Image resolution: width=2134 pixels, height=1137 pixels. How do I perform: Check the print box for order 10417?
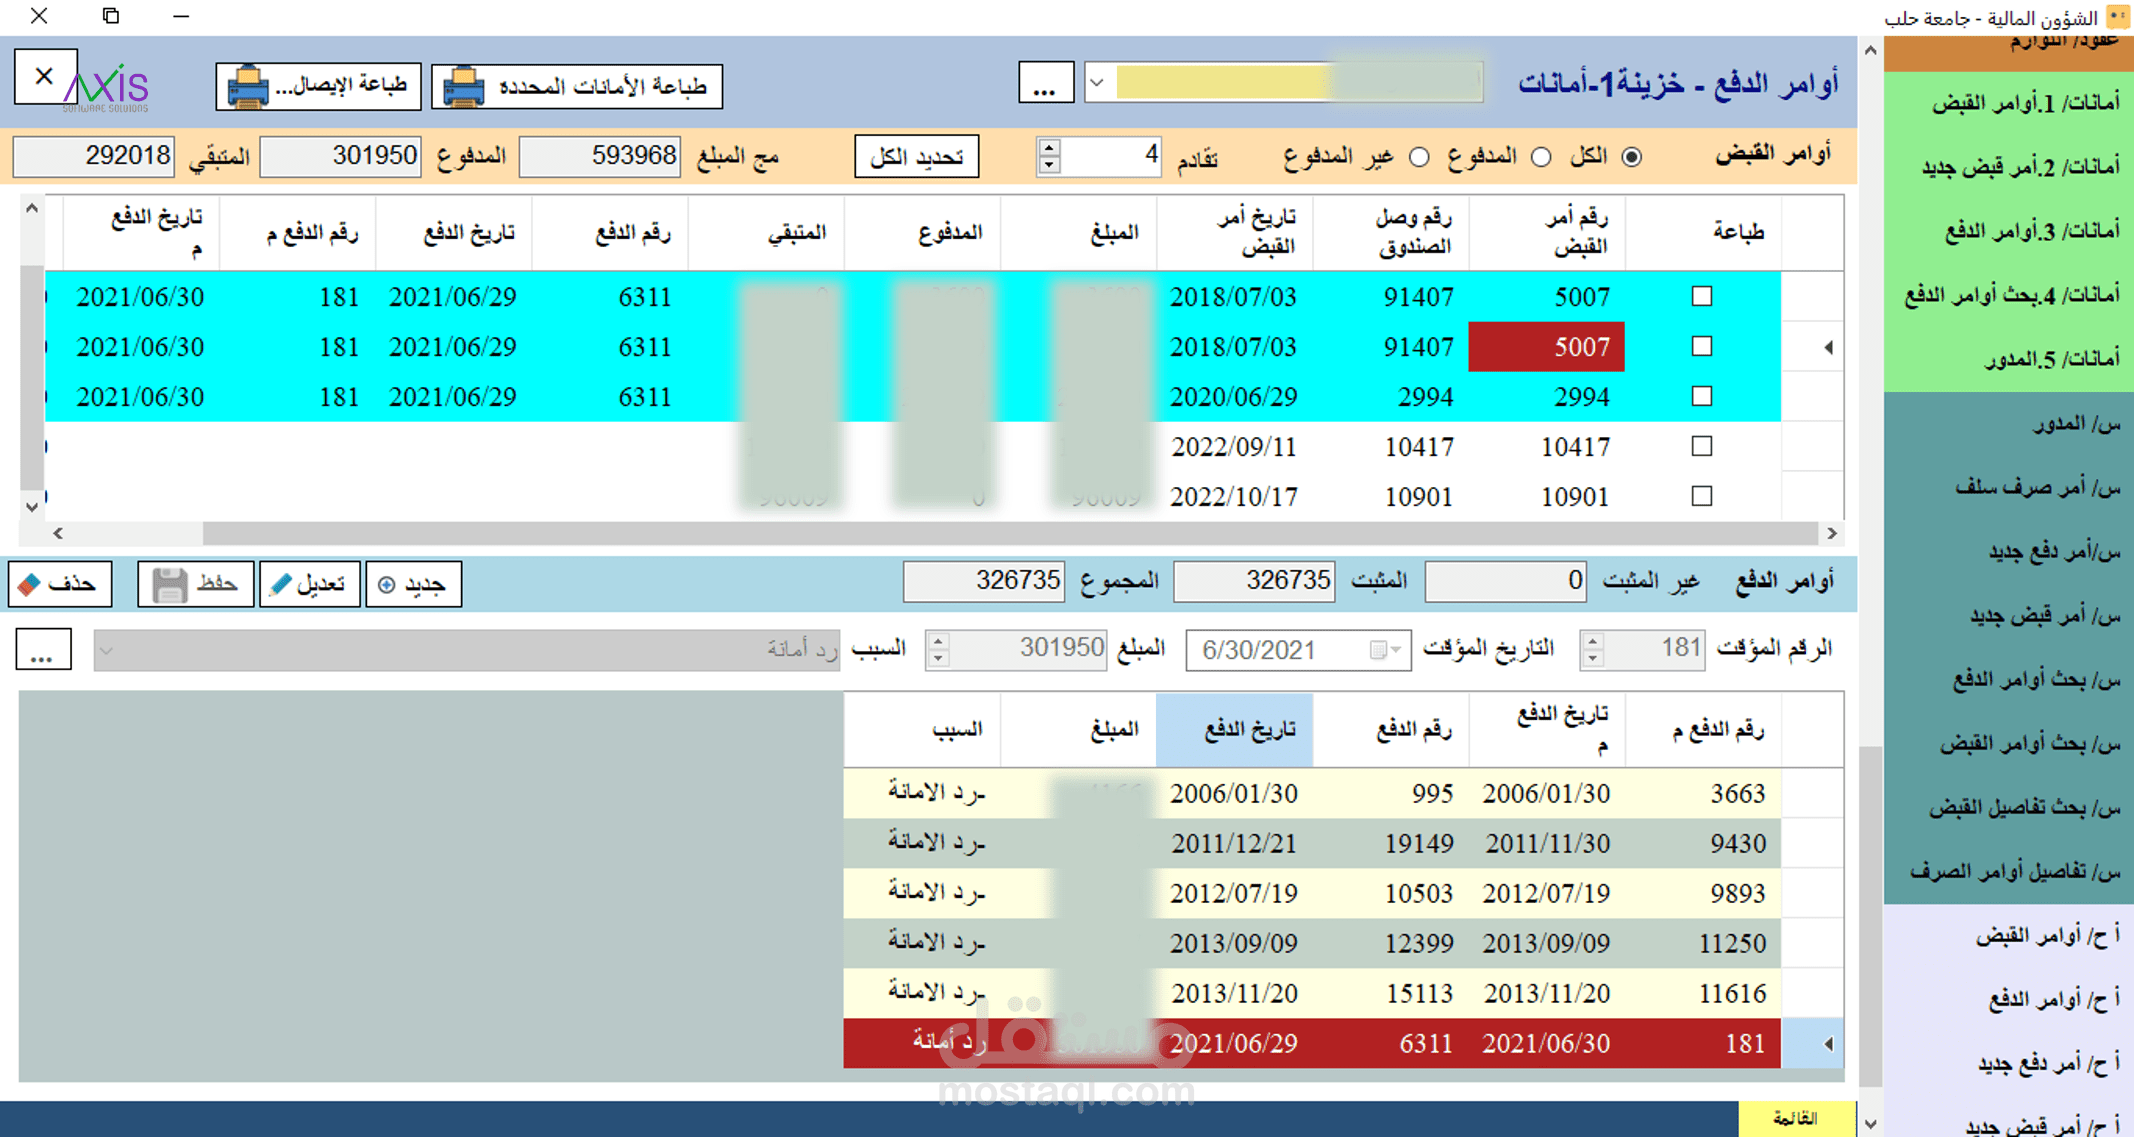[x=1701, y=446]
